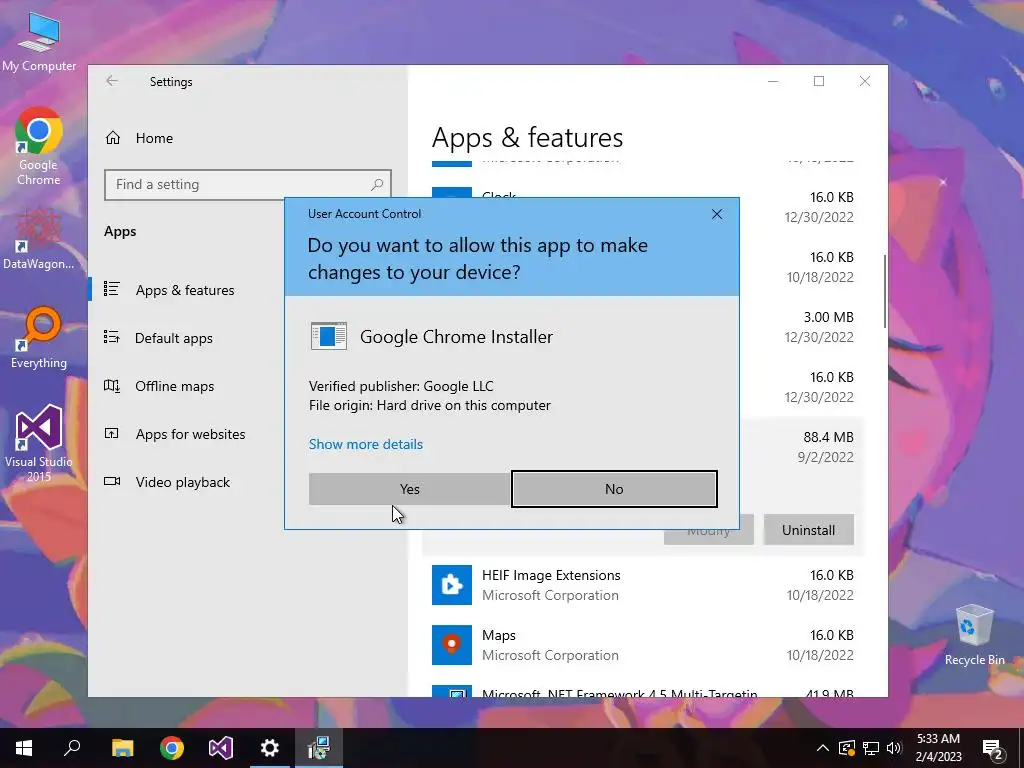Select HEIF Image Extensions app row
The image size is (1024, 768).
click(643, 585)
